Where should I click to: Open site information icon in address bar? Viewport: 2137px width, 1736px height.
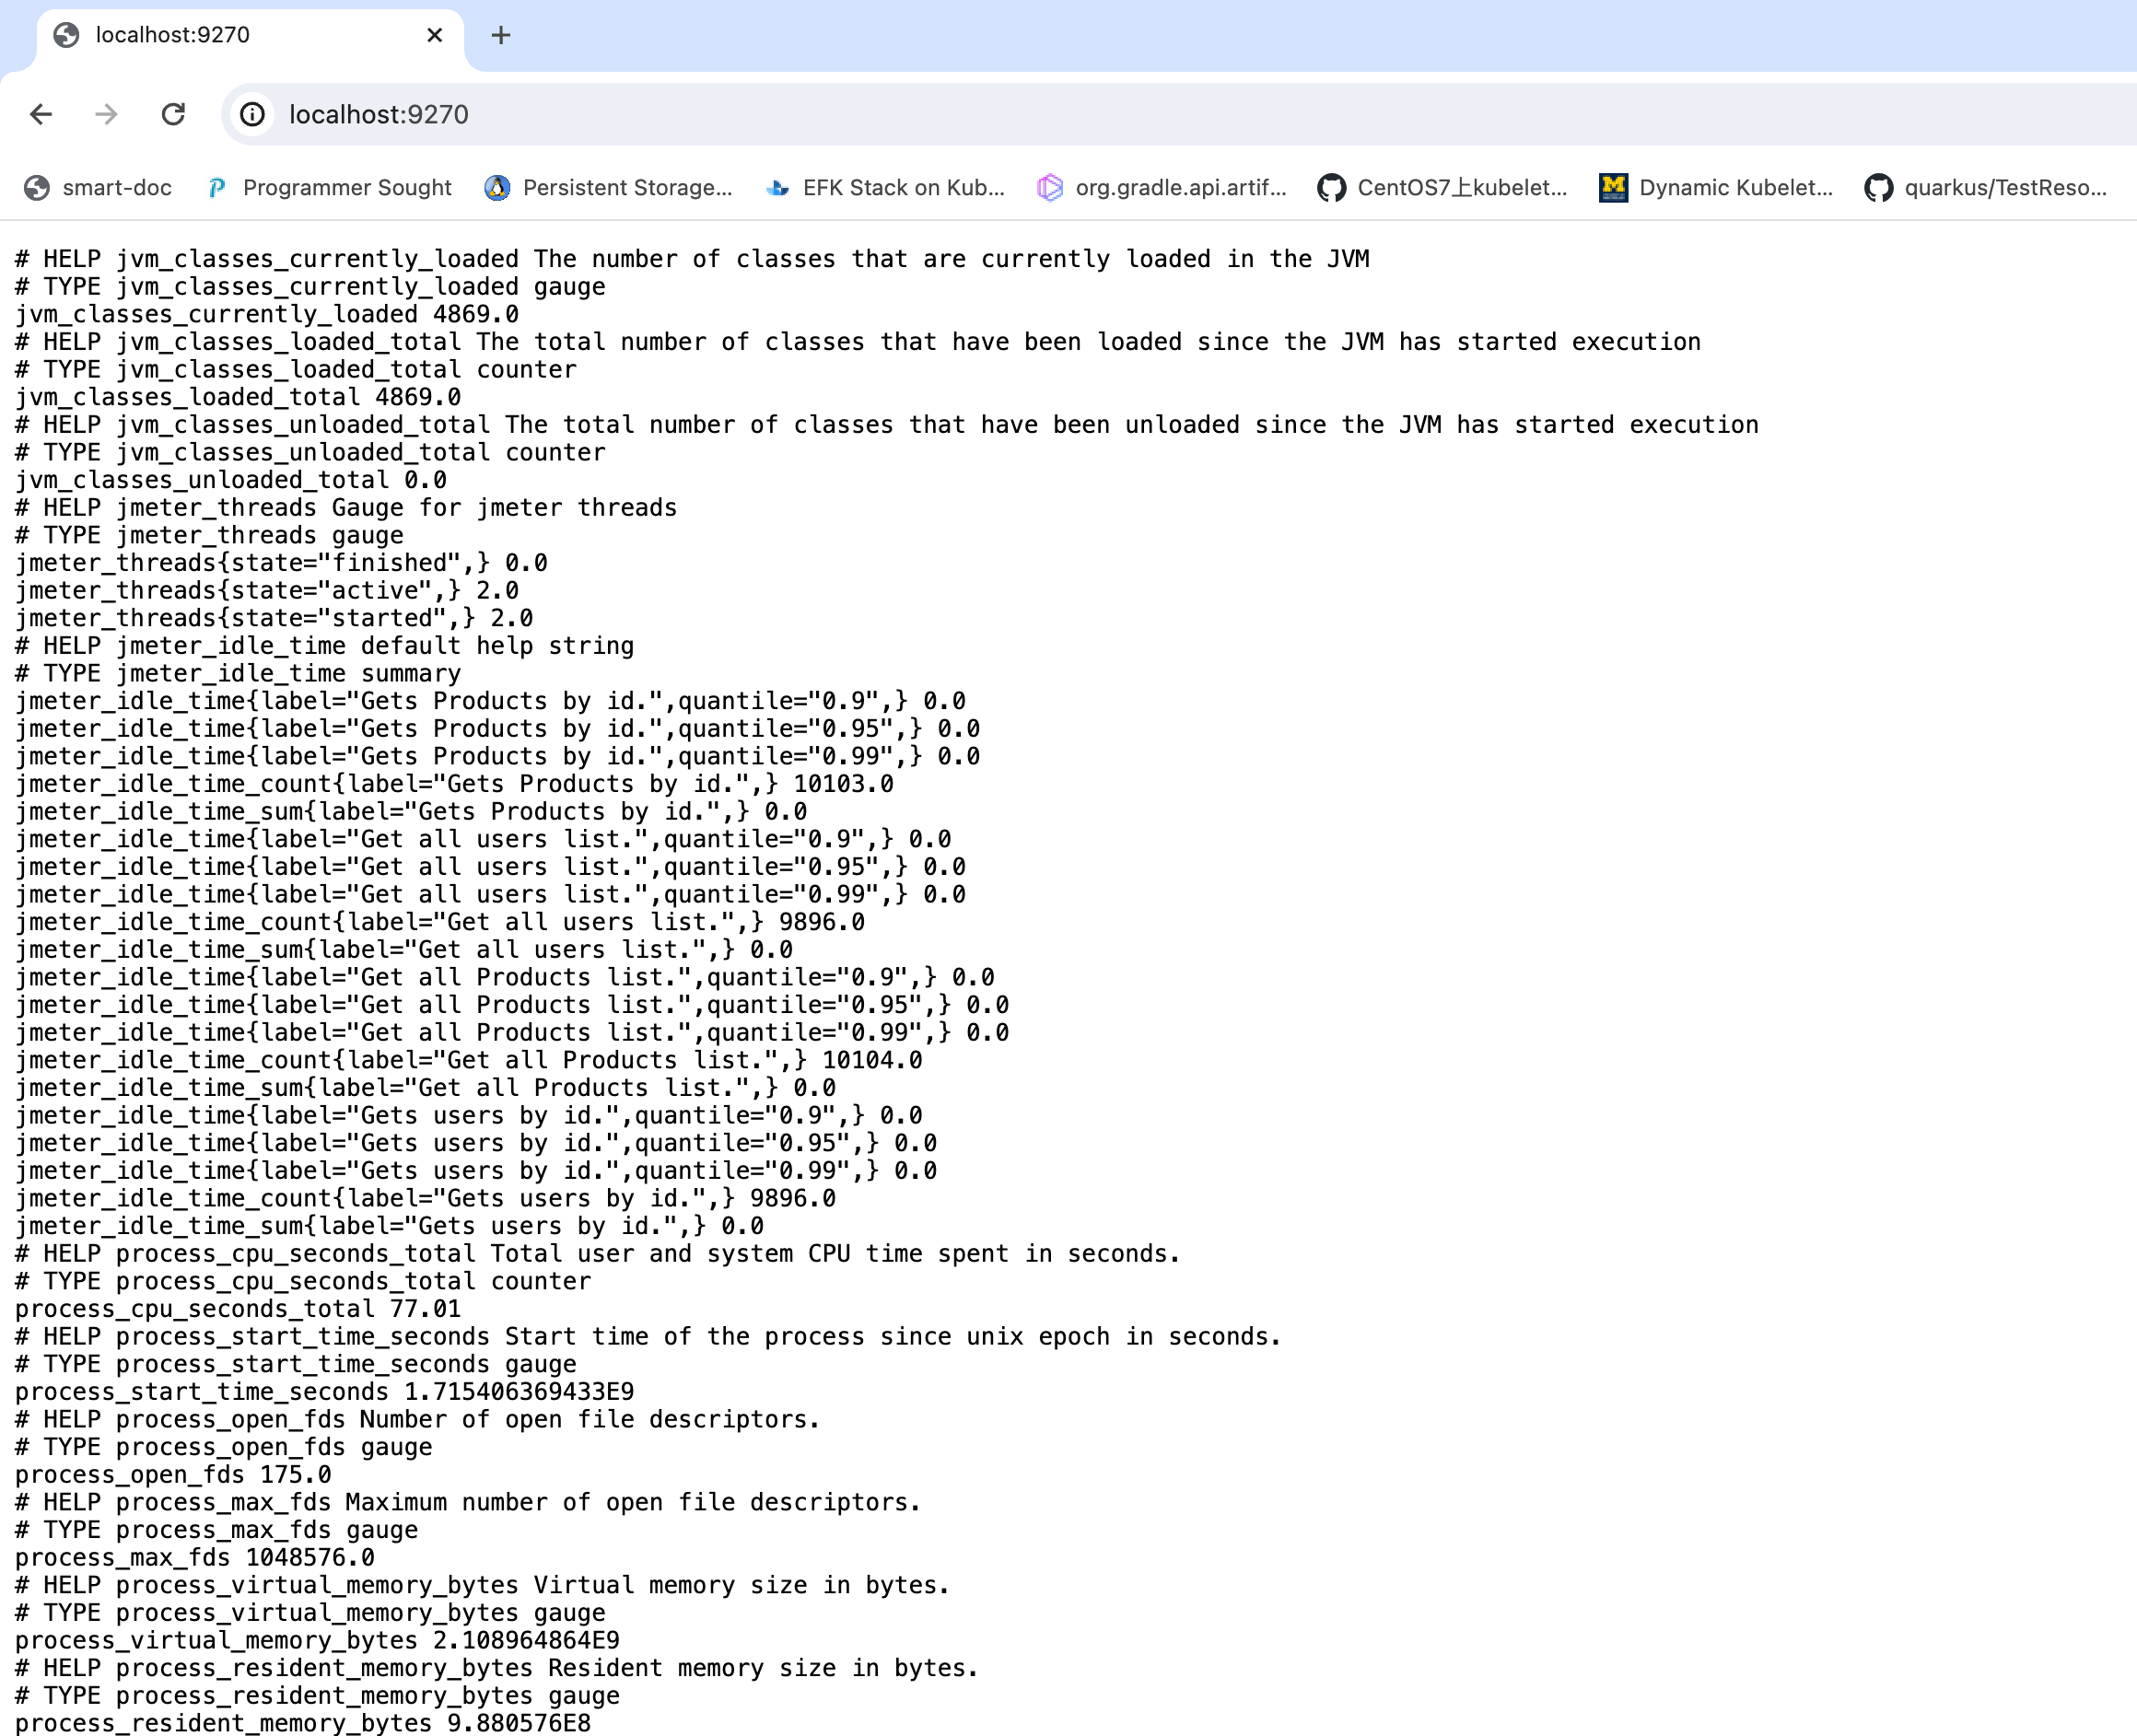pos(252,114)
